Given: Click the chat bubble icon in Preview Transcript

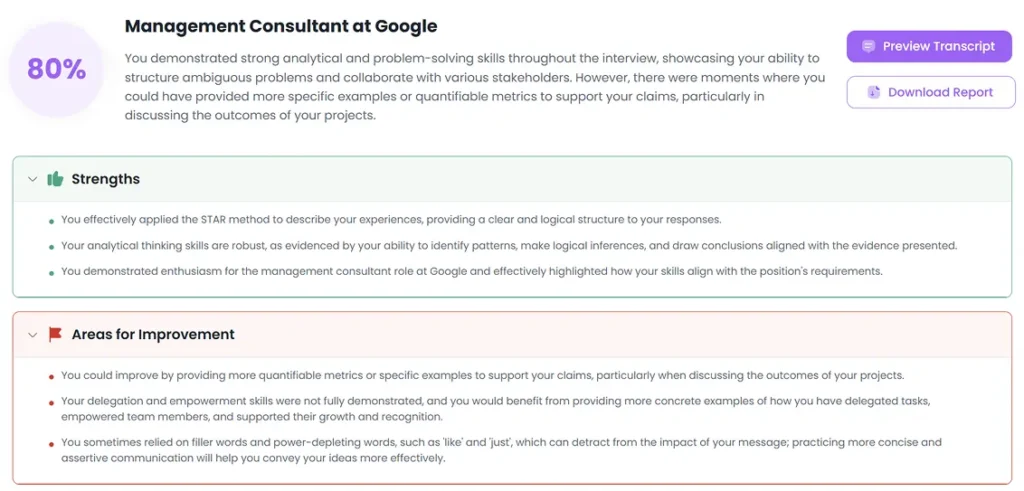Looking at the screenshot, I should (x=868, y=46).
